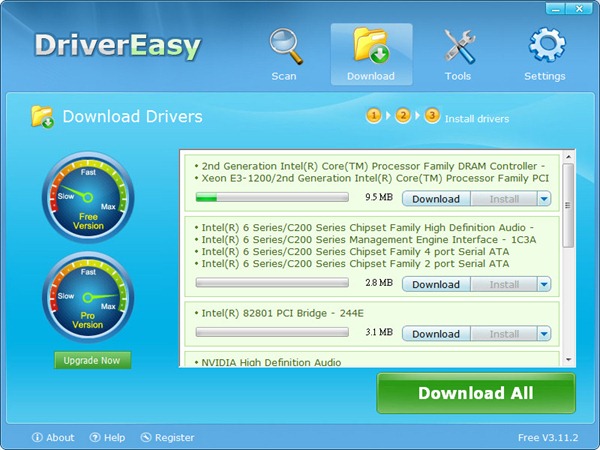
Task: Open the About link
Action: (x=60, y=437)
